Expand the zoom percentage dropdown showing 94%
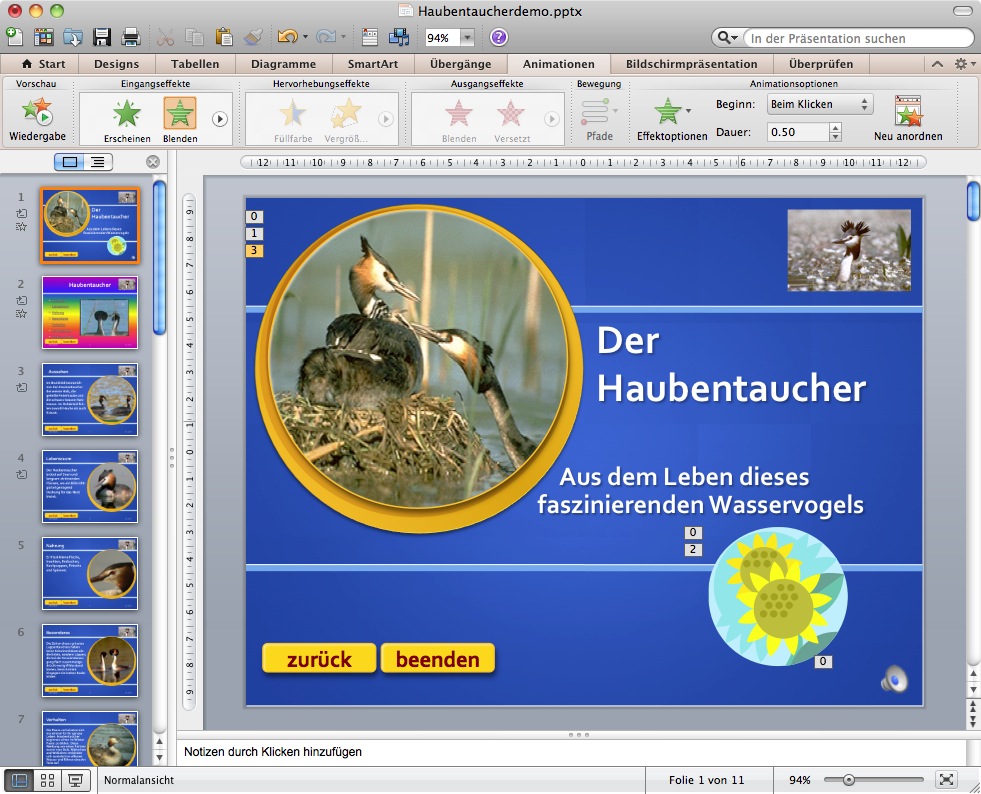The image size is (981, 794). [467, 38]
